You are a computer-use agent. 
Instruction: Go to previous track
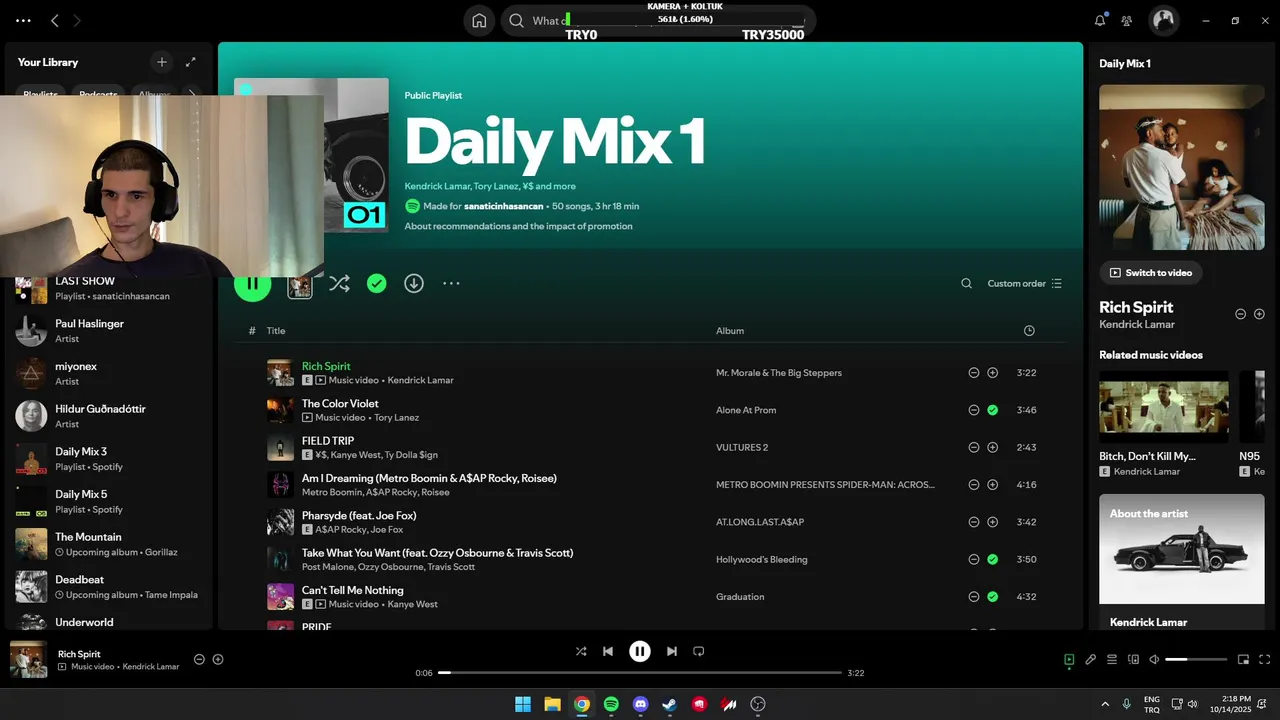click(x=608, y=651)
